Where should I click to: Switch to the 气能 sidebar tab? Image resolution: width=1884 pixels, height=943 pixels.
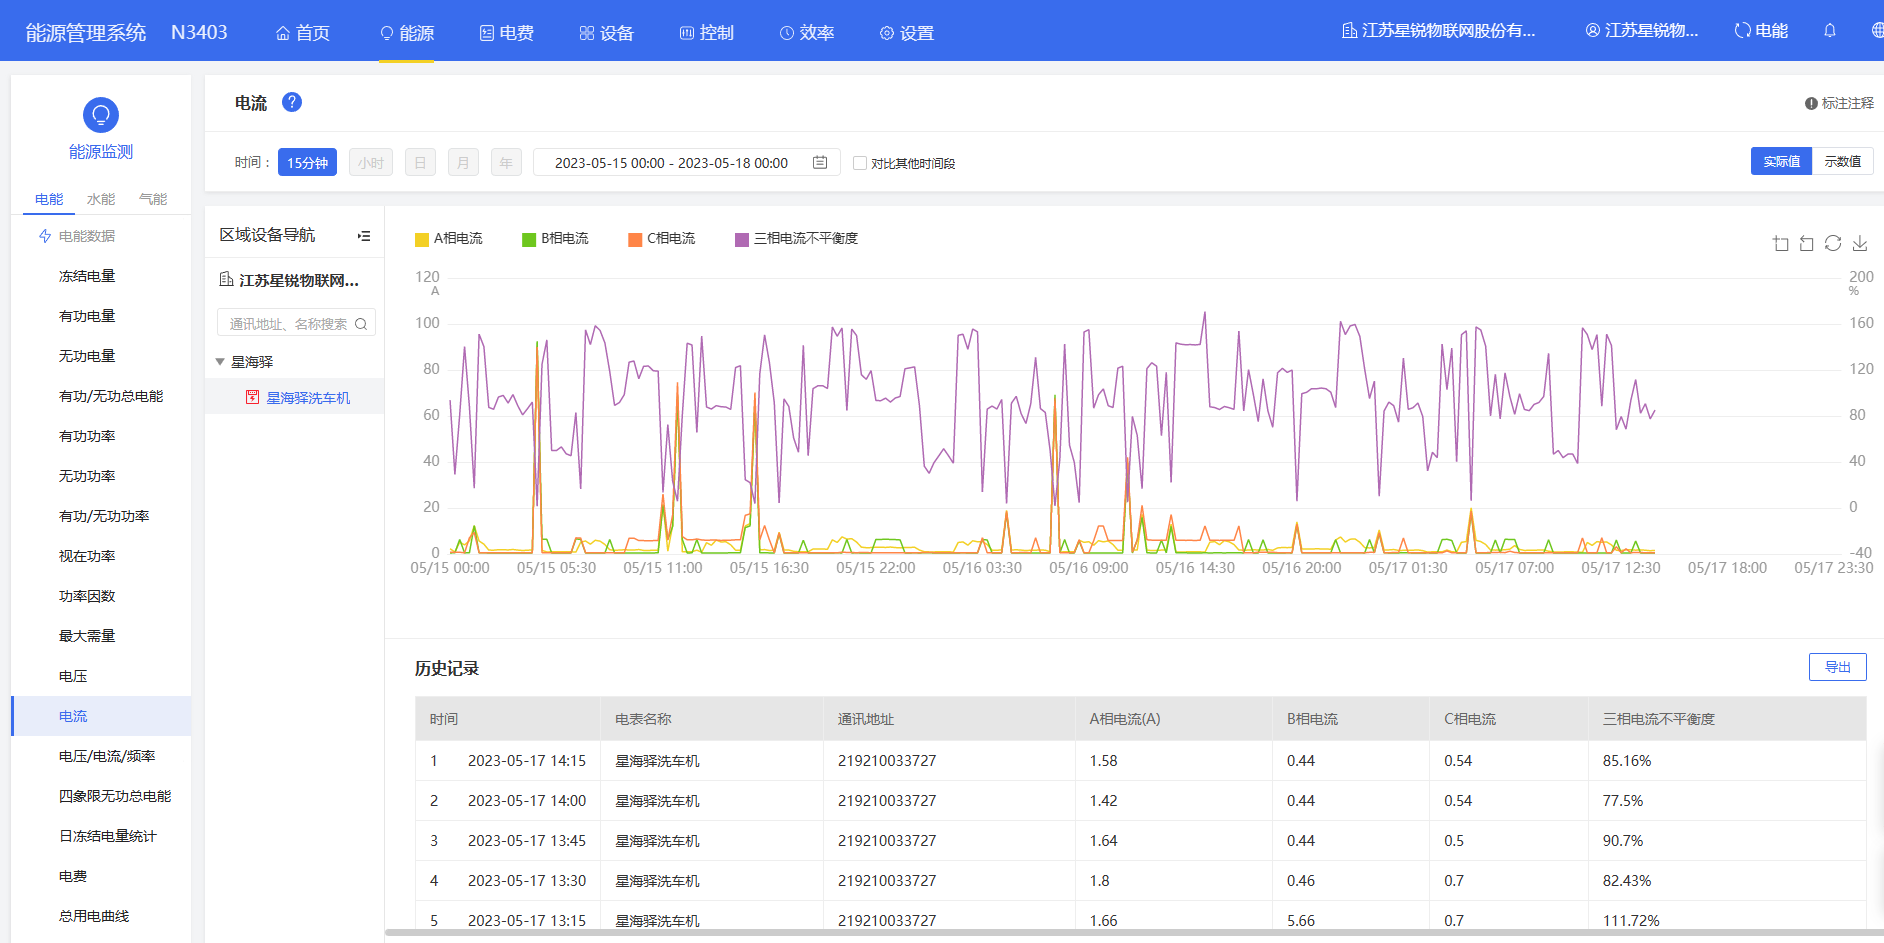coord(153,199)
